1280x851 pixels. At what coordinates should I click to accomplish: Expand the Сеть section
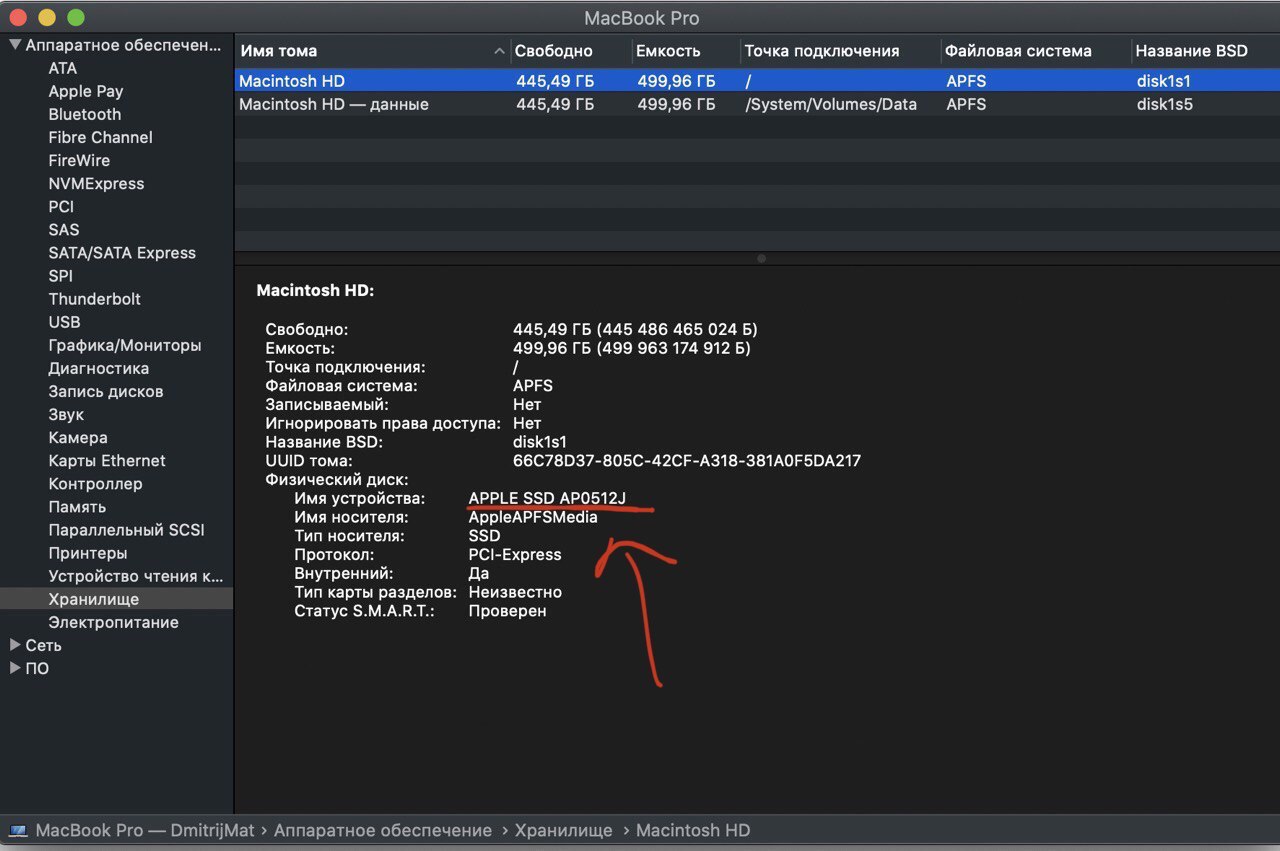[x=15, y=645]
